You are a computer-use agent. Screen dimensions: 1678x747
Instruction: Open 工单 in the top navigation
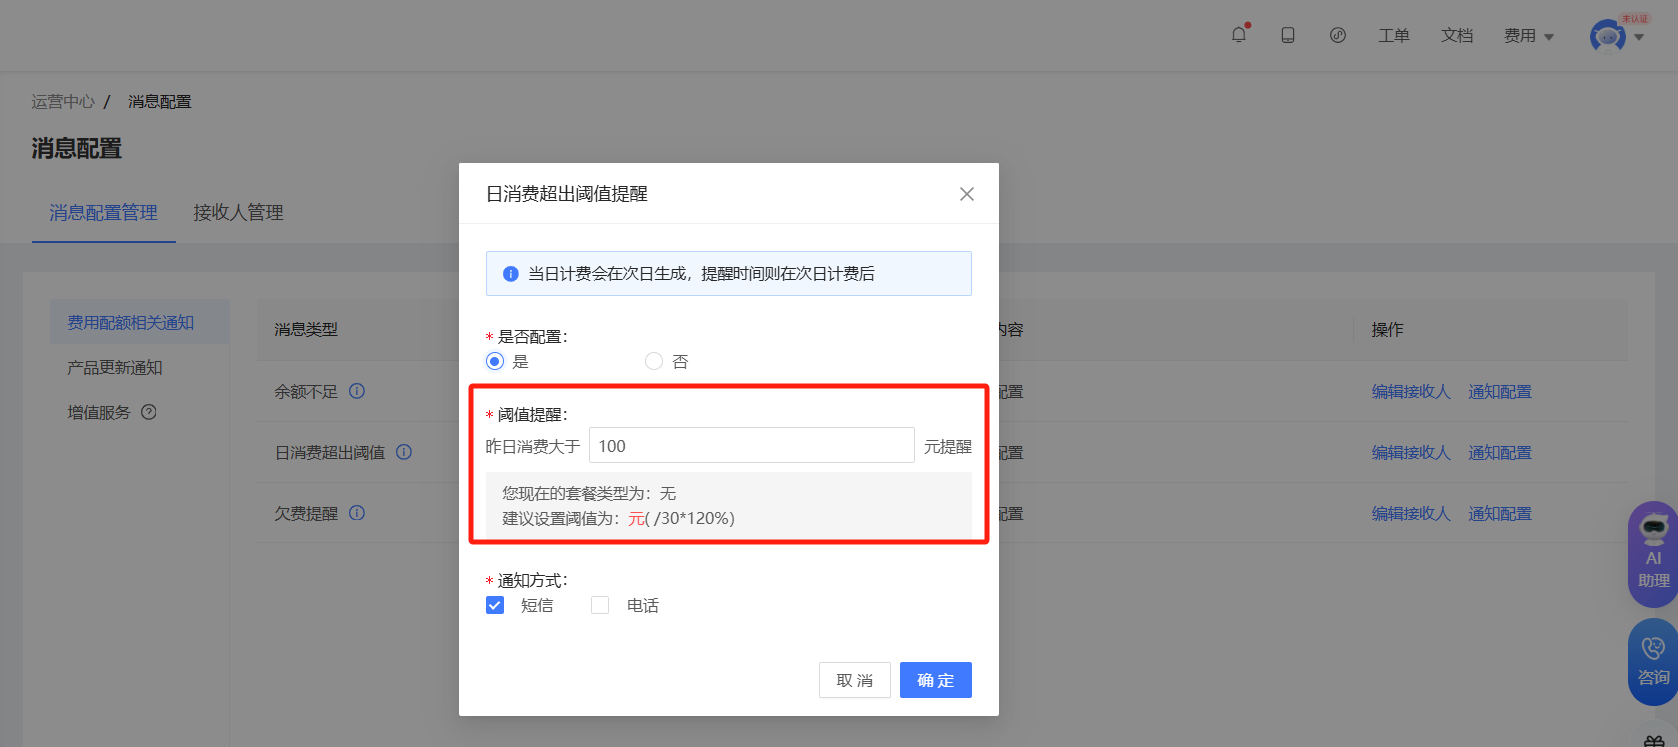[x=1393, y=36]
